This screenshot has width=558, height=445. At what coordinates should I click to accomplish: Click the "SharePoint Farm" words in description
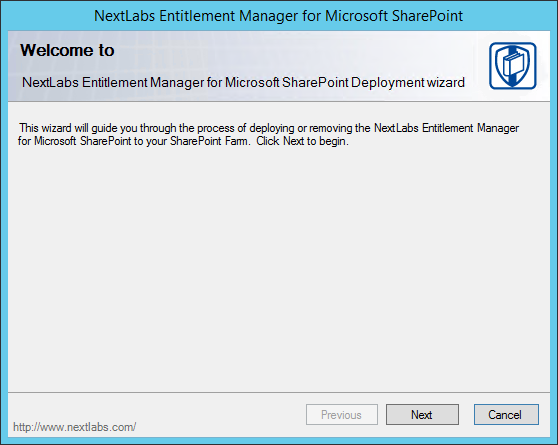coord(210,141)
